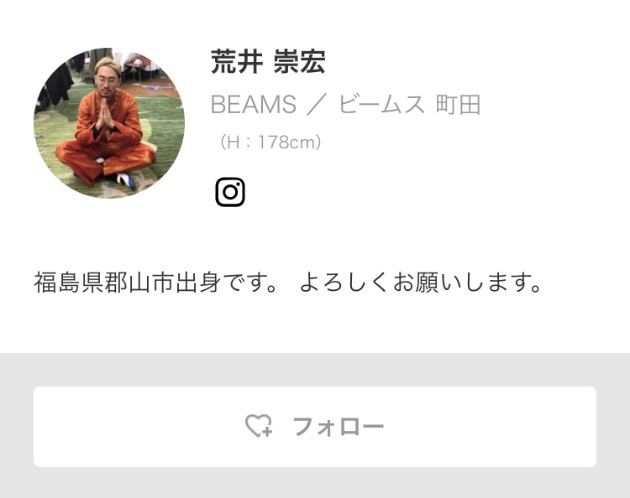The image size is (630, 498).
Task: Click the フォロー label text
Action: pyautogui.click(x=338, y=426)
